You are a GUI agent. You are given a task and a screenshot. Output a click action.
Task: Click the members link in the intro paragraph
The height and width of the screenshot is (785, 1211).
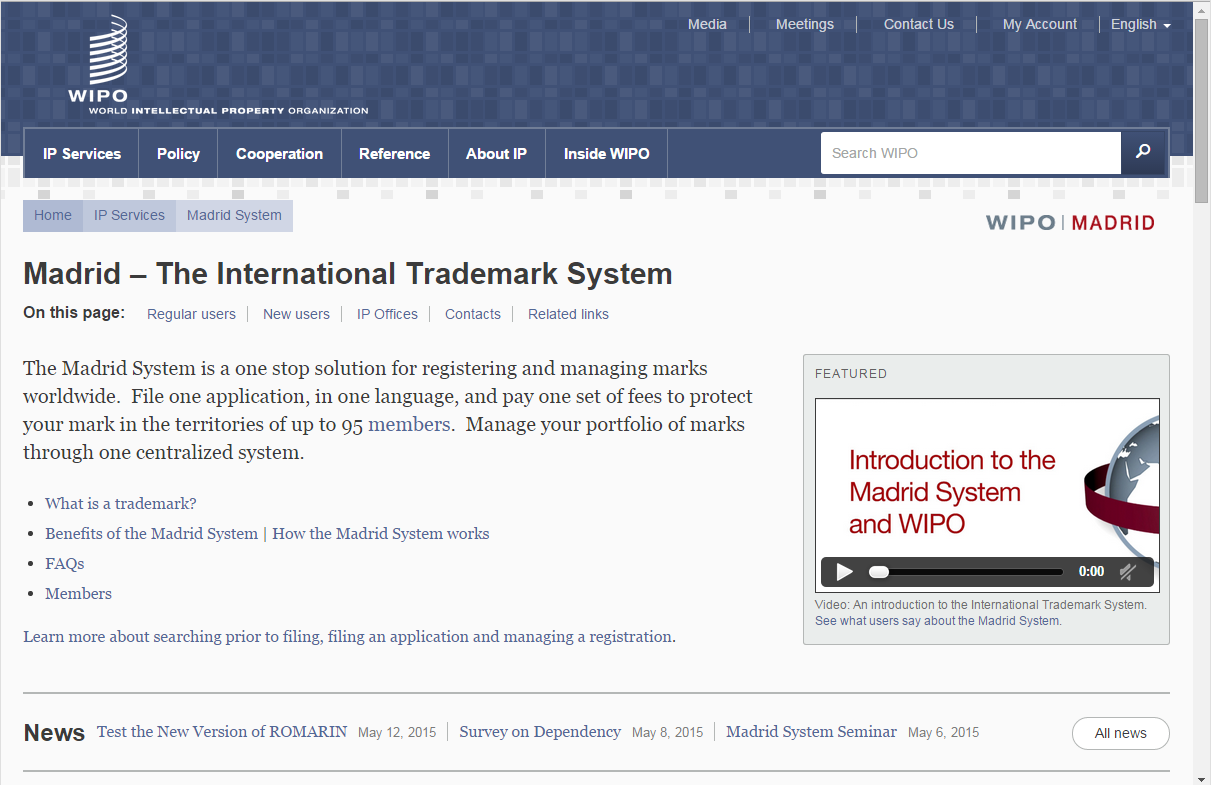click(409, 424)
